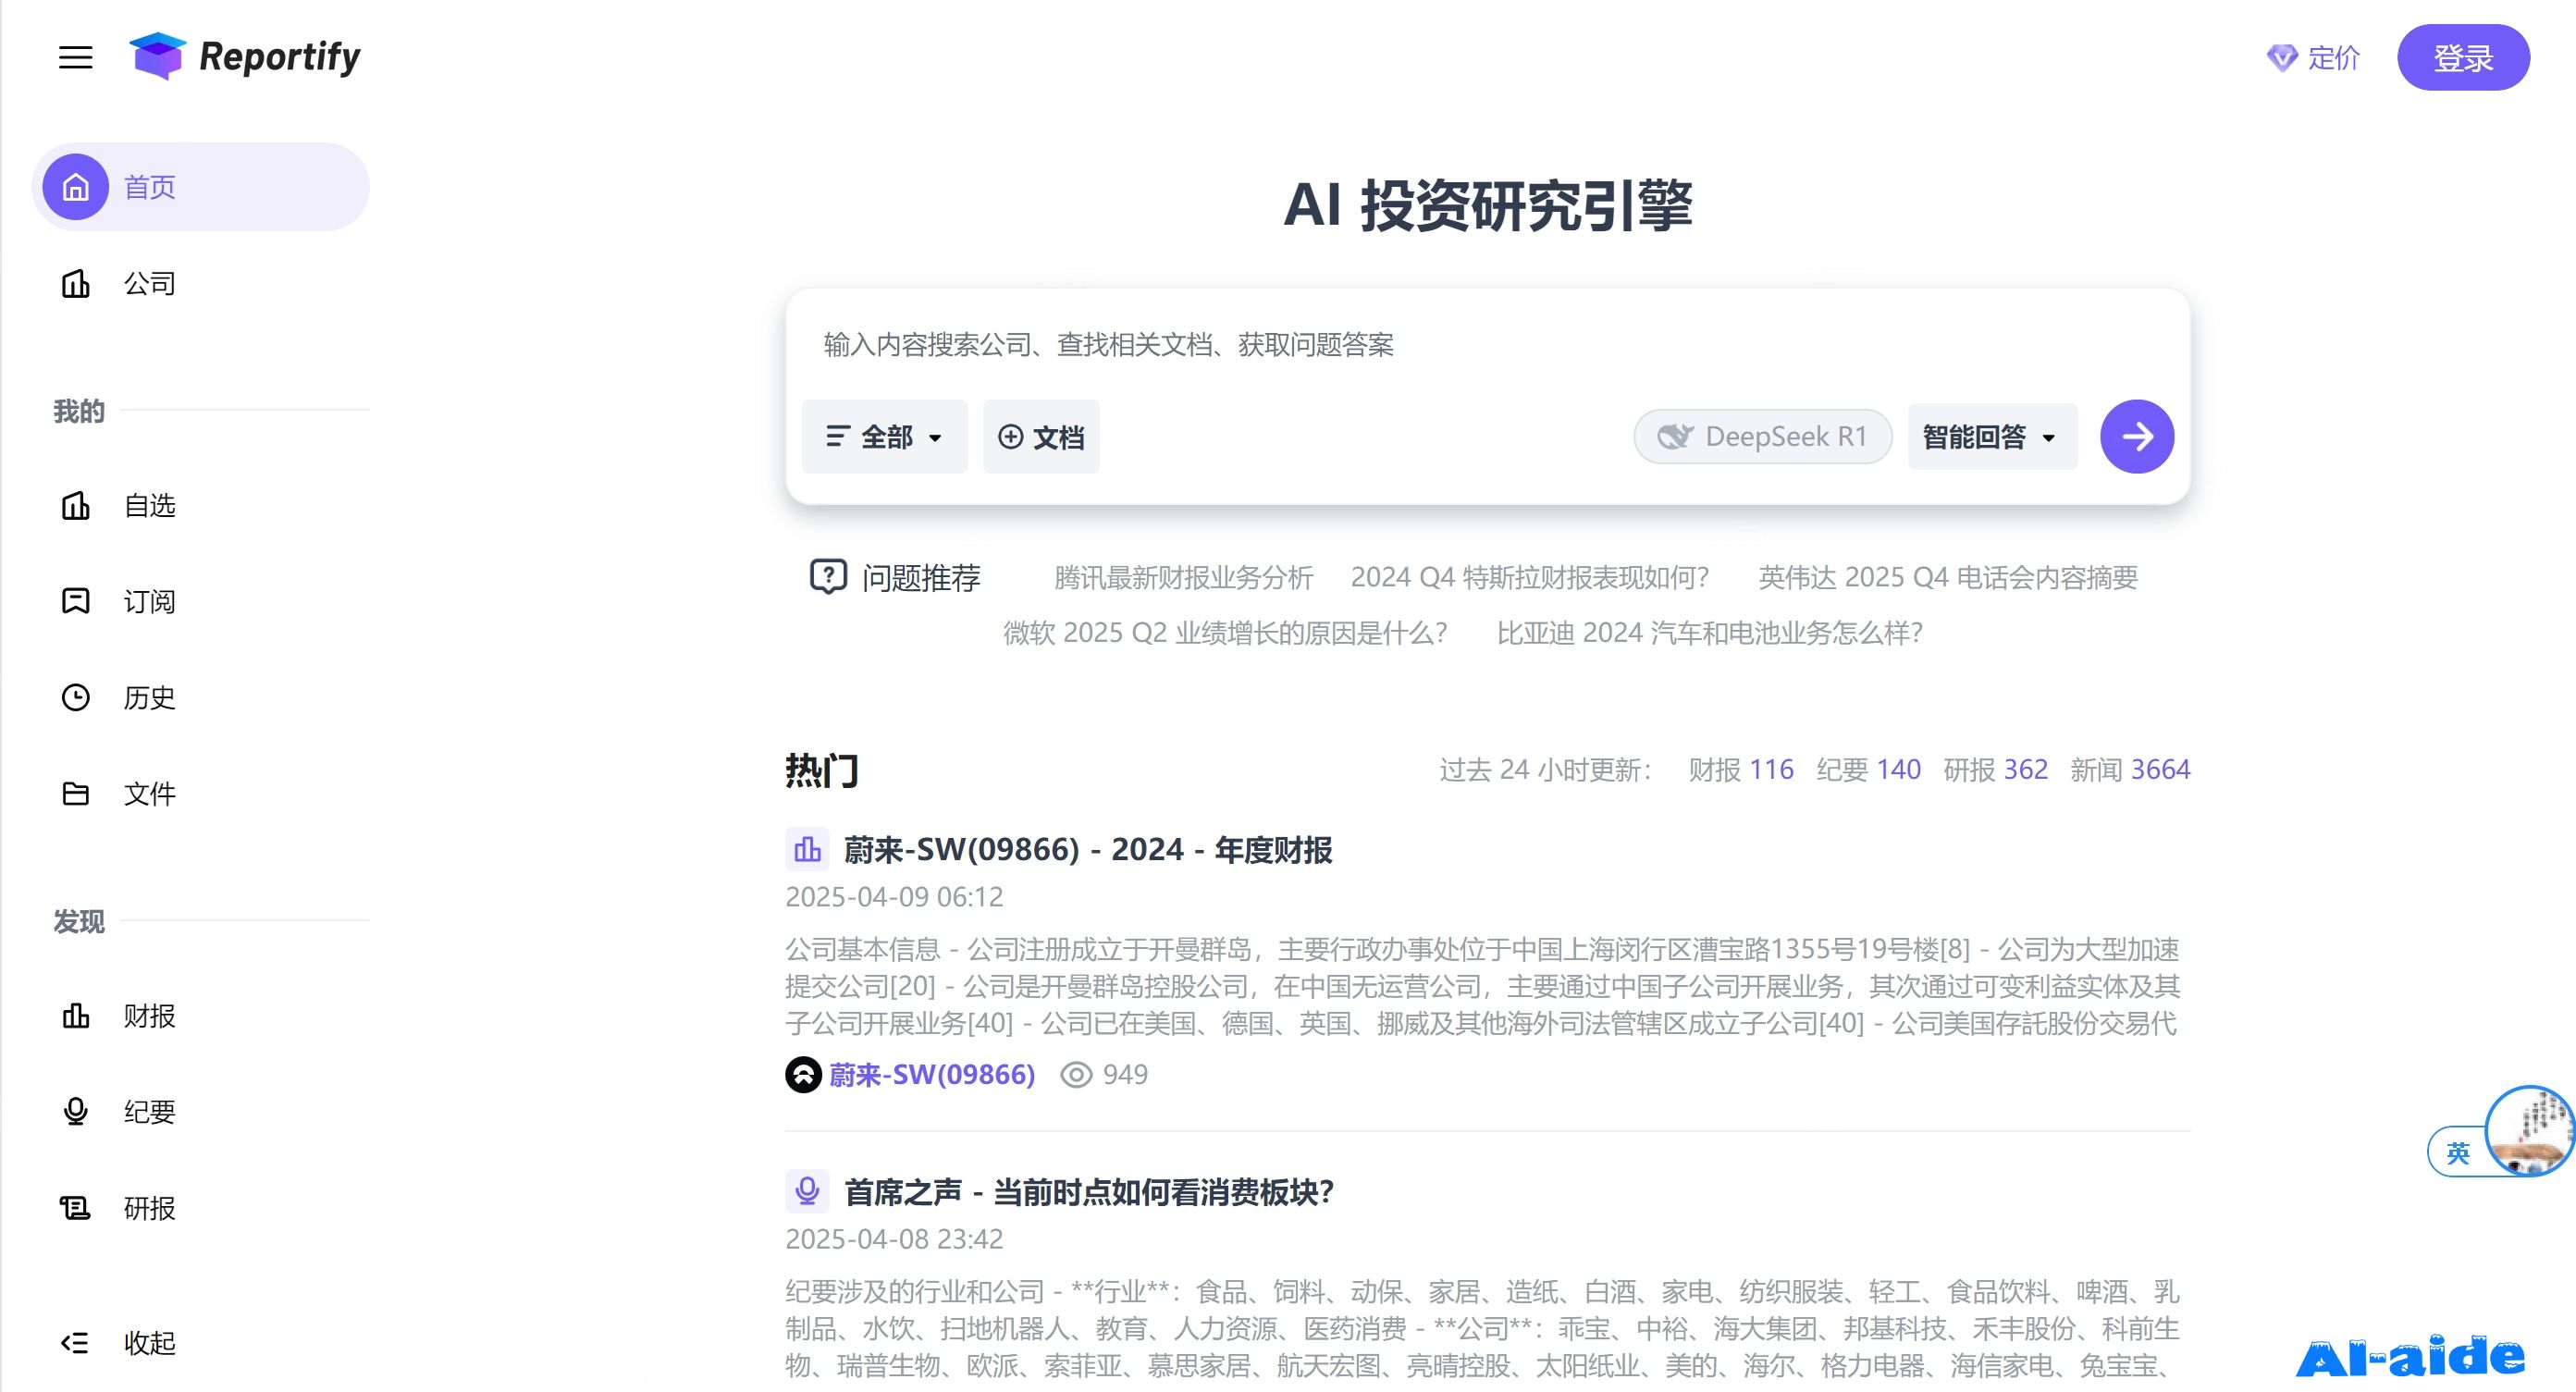Focus the search input field
2576x1392 pixels.
coord(1488,345)
